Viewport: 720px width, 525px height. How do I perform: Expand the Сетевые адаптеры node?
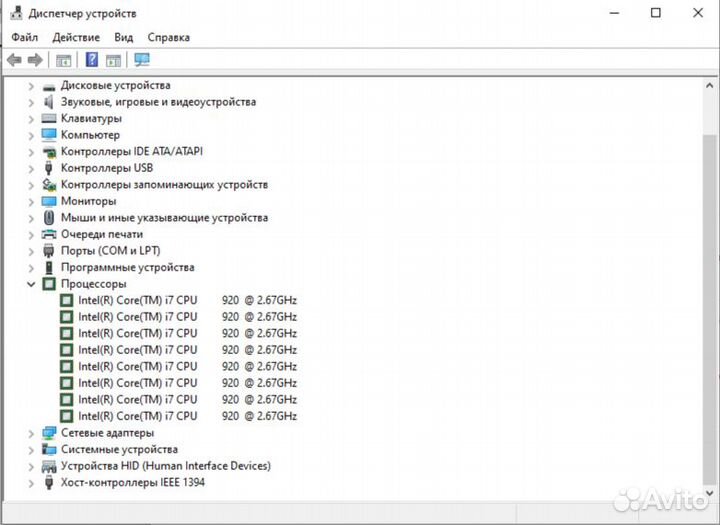[x=31, y=433]
